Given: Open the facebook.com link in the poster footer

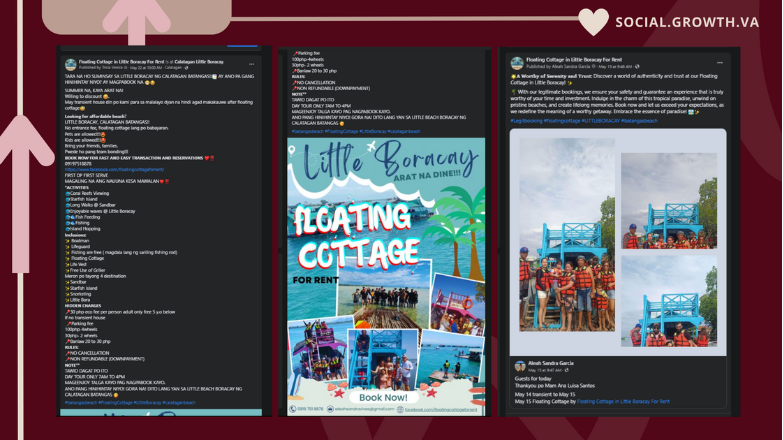Looking at the screenshot, I should click(441, 410).
